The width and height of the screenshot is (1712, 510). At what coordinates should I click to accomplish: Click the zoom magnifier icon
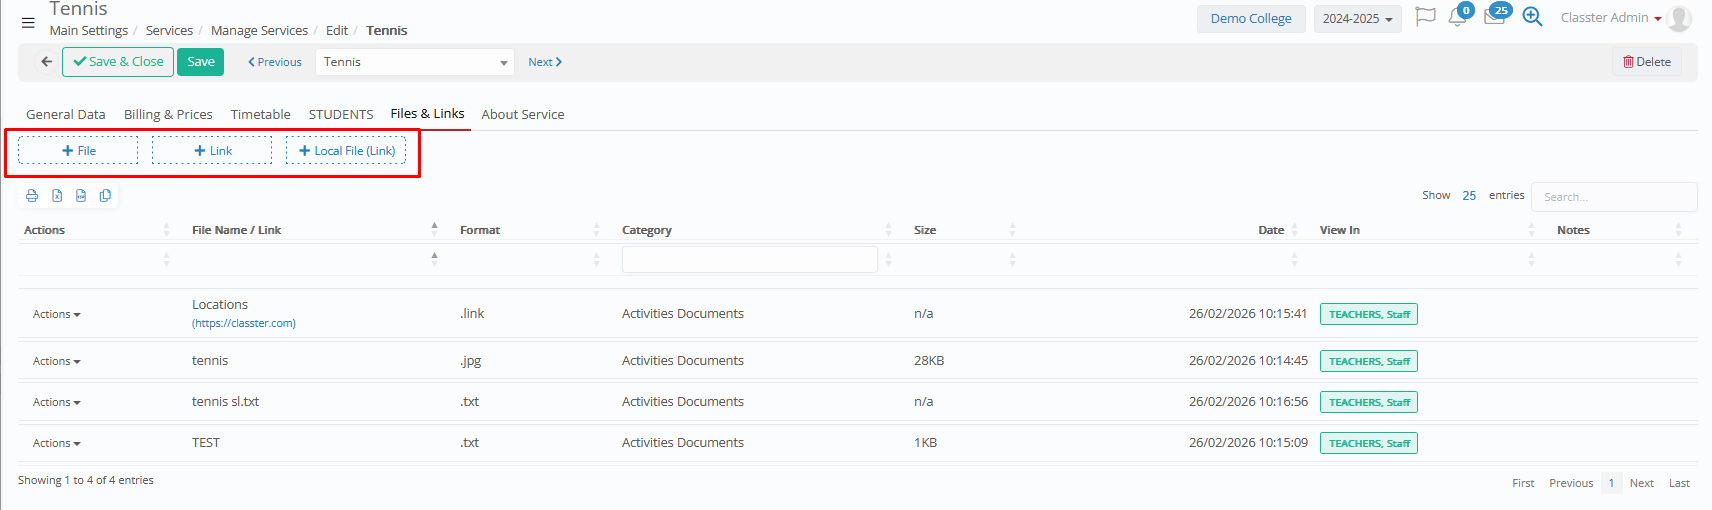point(1532,17)
